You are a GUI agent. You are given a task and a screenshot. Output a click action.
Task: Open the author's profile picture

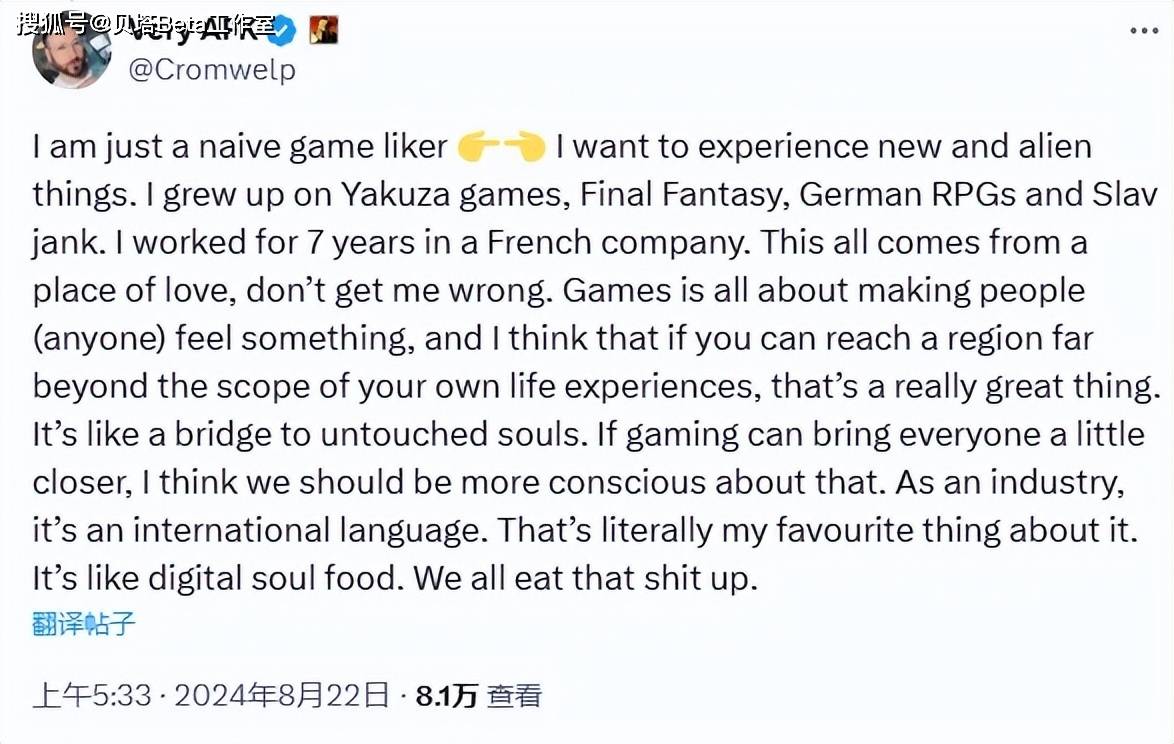click(x=72, y=50)
